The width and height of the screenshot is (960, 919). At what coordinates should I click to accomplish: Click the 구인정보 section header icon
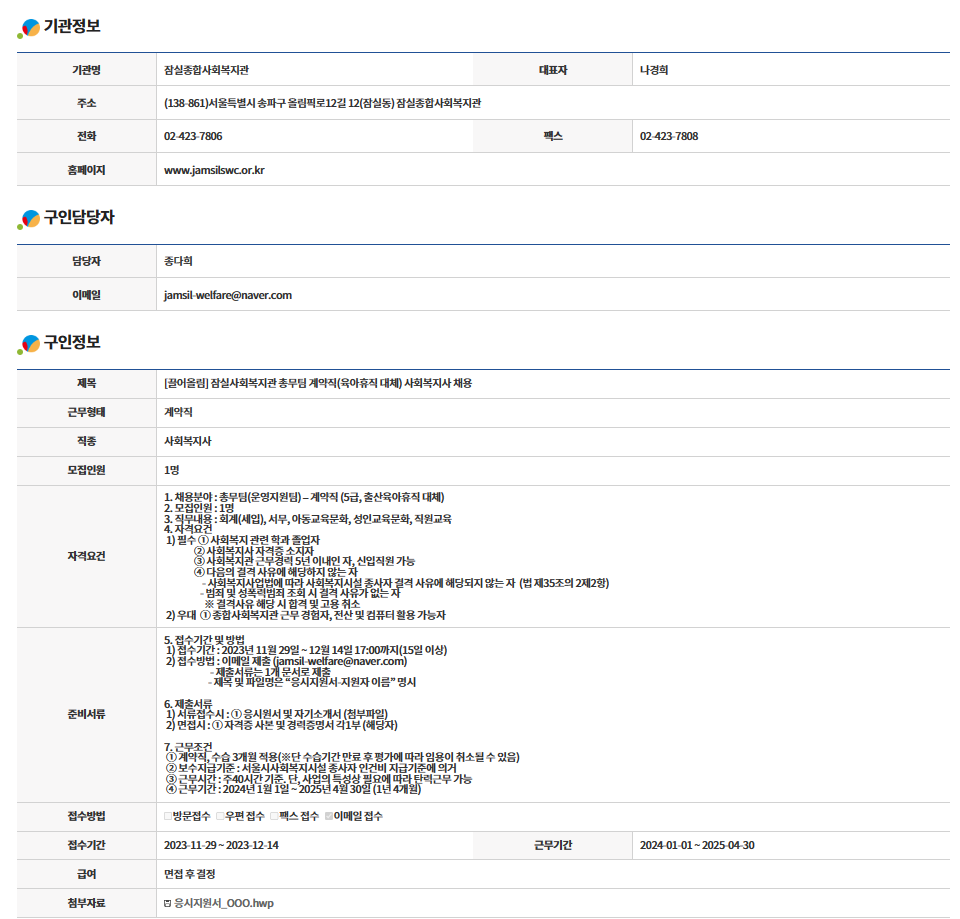[x=30, y=343]
